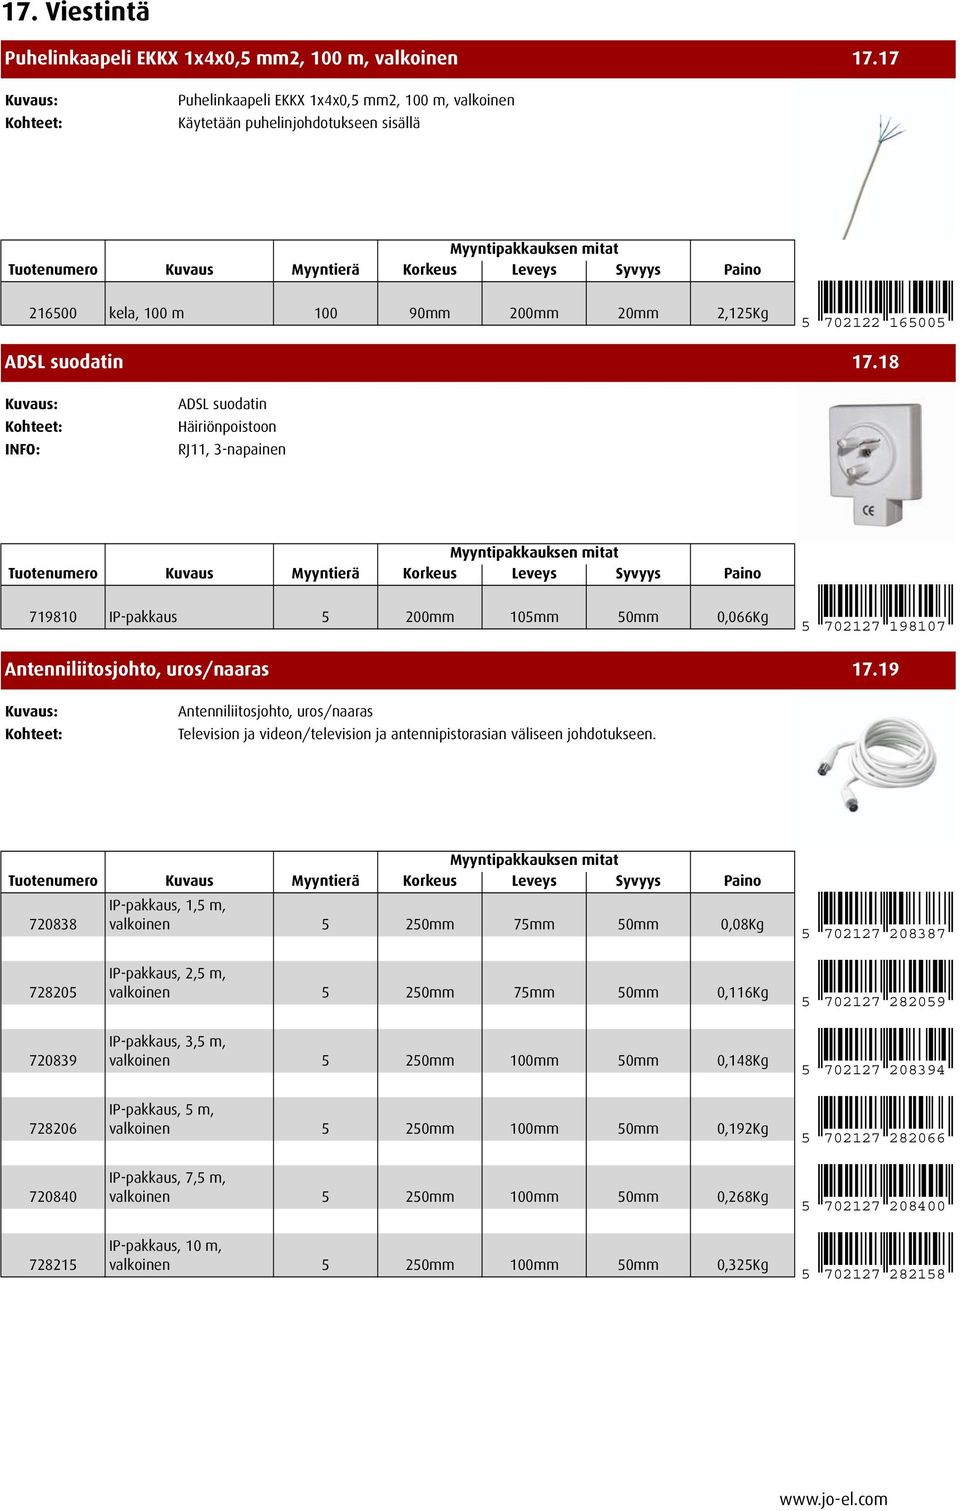Select the 'RJ11, 3-napainen' info text
This screenshot has width=960, height=1511.
(x=232, y=450)
